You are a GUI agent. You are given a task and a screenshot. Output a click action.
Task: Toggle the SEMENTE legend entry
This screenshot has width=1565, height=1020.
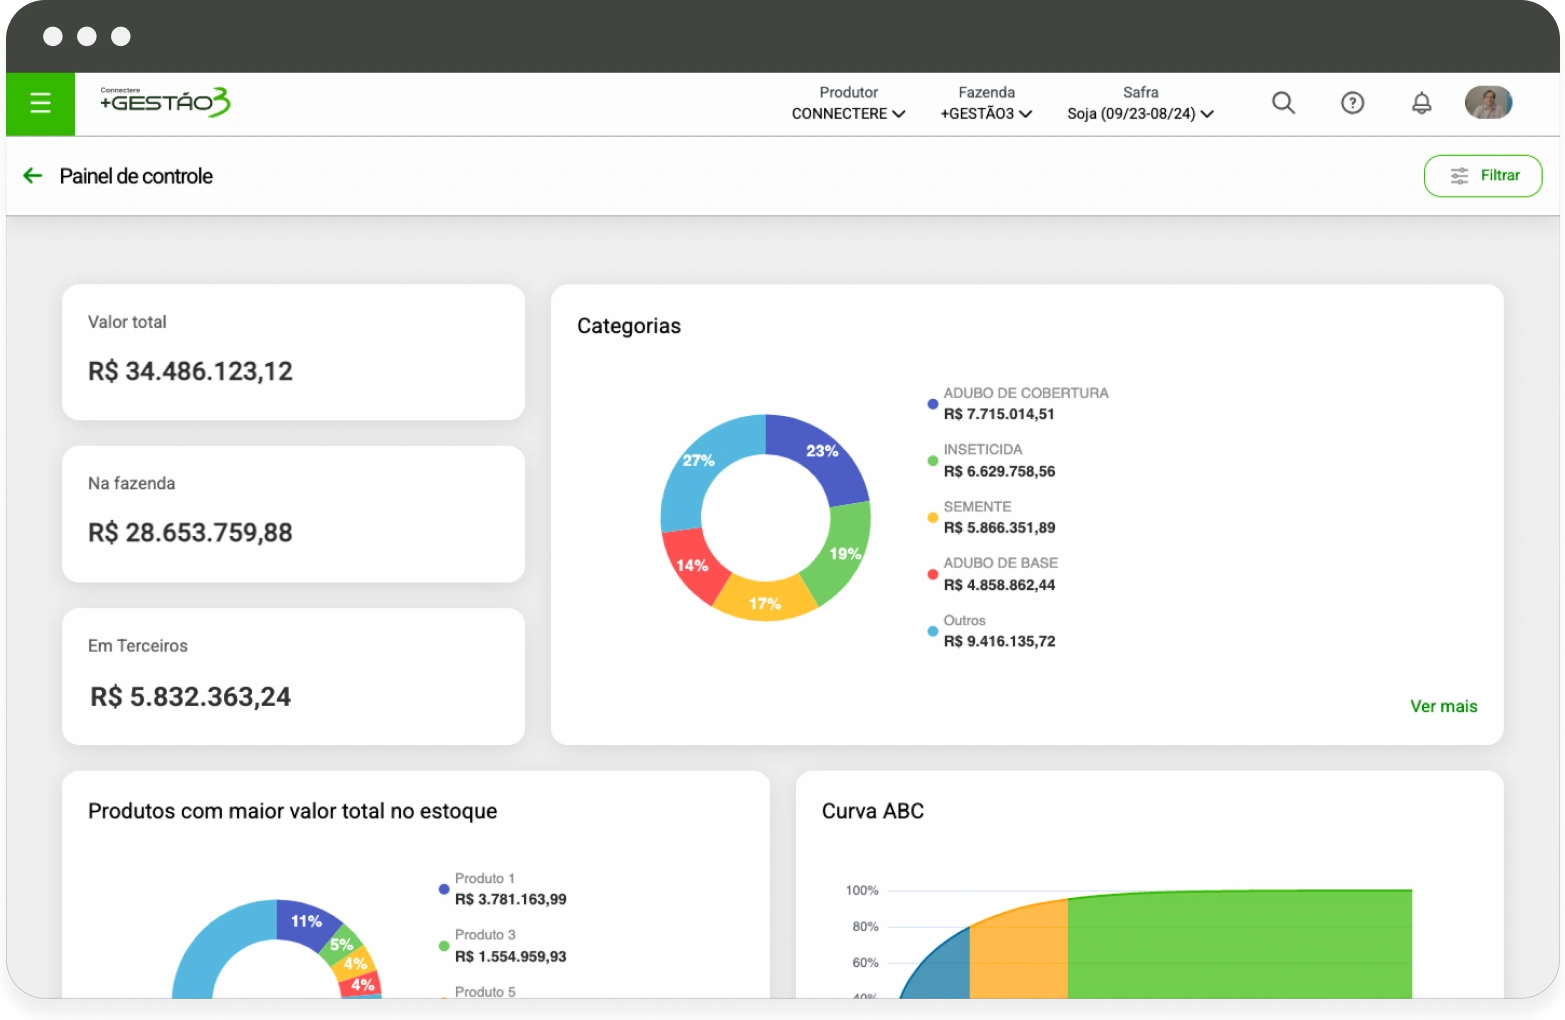(977, 507)
